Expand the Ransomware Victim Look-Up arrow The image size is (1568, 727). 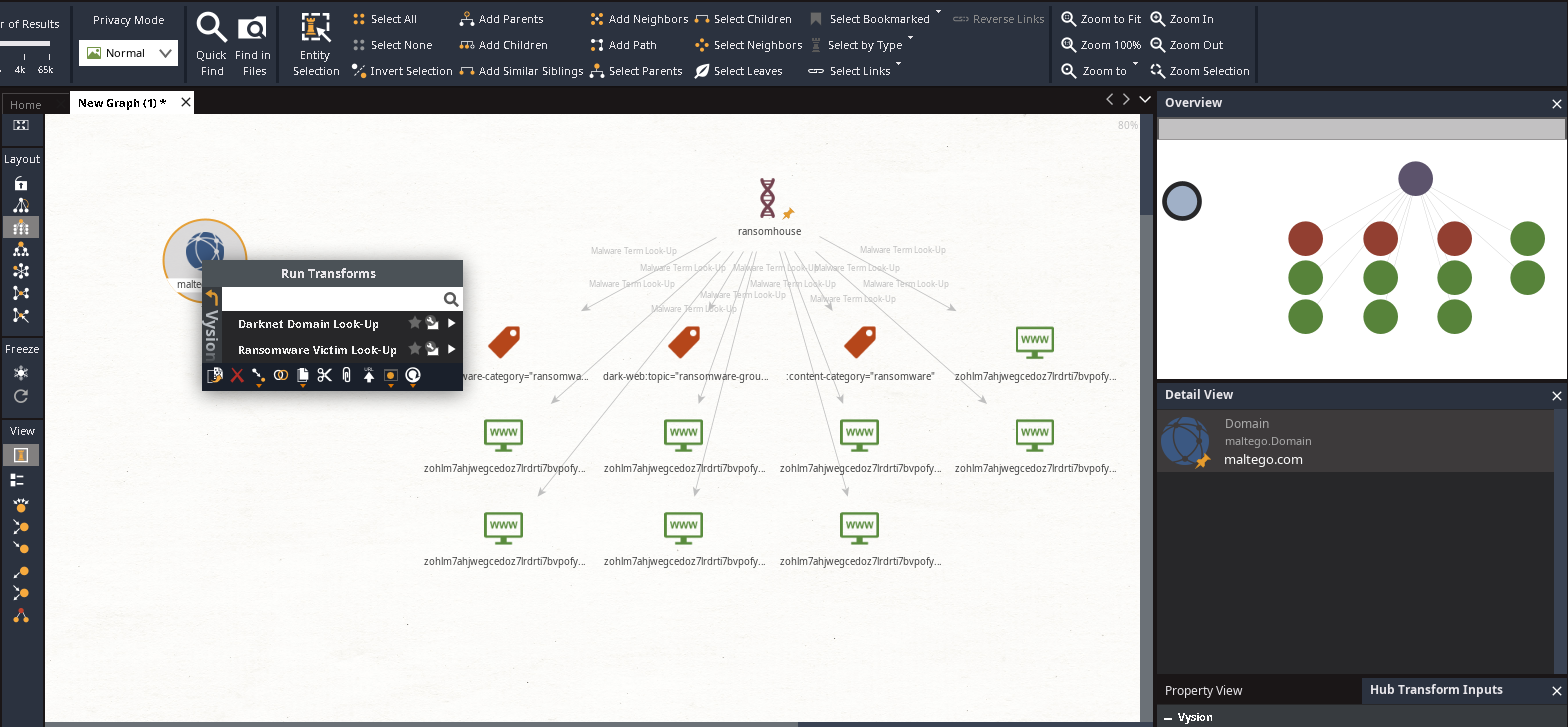coord(452,350)
